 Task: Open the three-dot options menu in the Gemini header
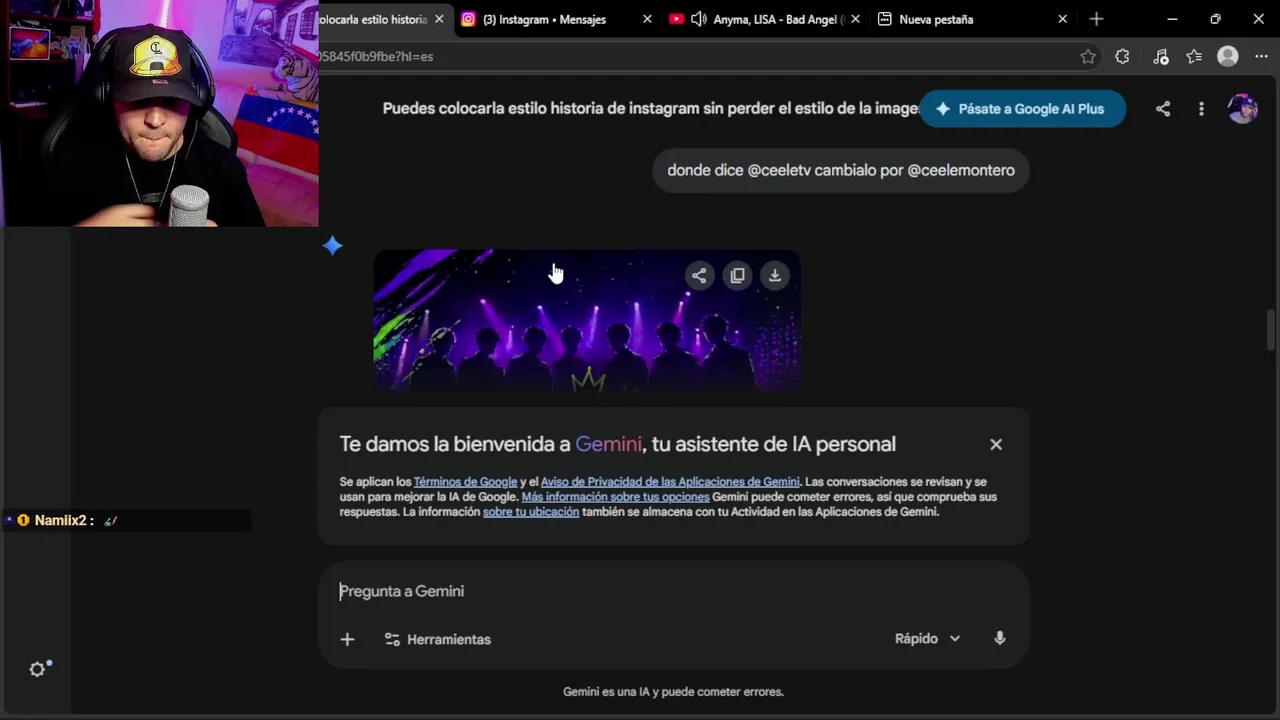click(1201, 109)
